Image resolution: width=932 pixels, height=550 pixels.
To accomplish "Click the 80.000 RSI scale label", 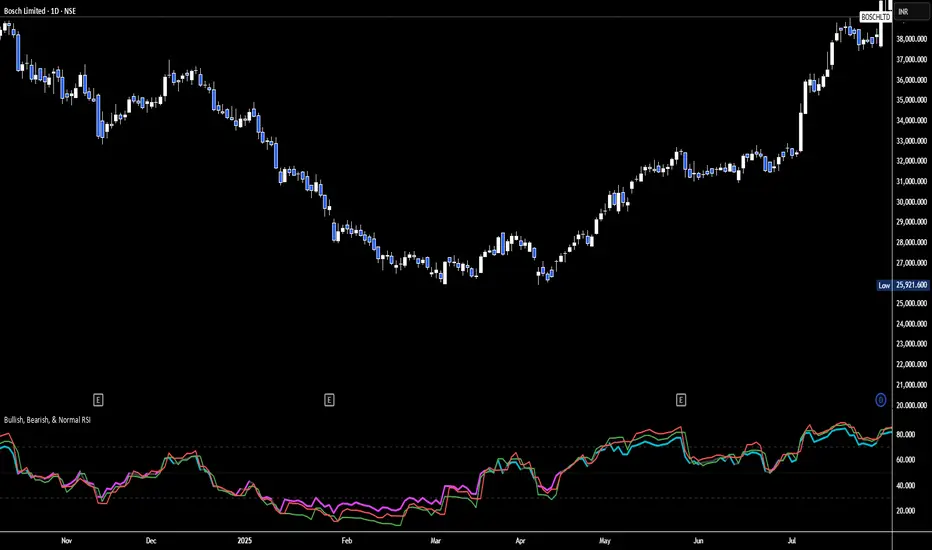I will [906, 435].
